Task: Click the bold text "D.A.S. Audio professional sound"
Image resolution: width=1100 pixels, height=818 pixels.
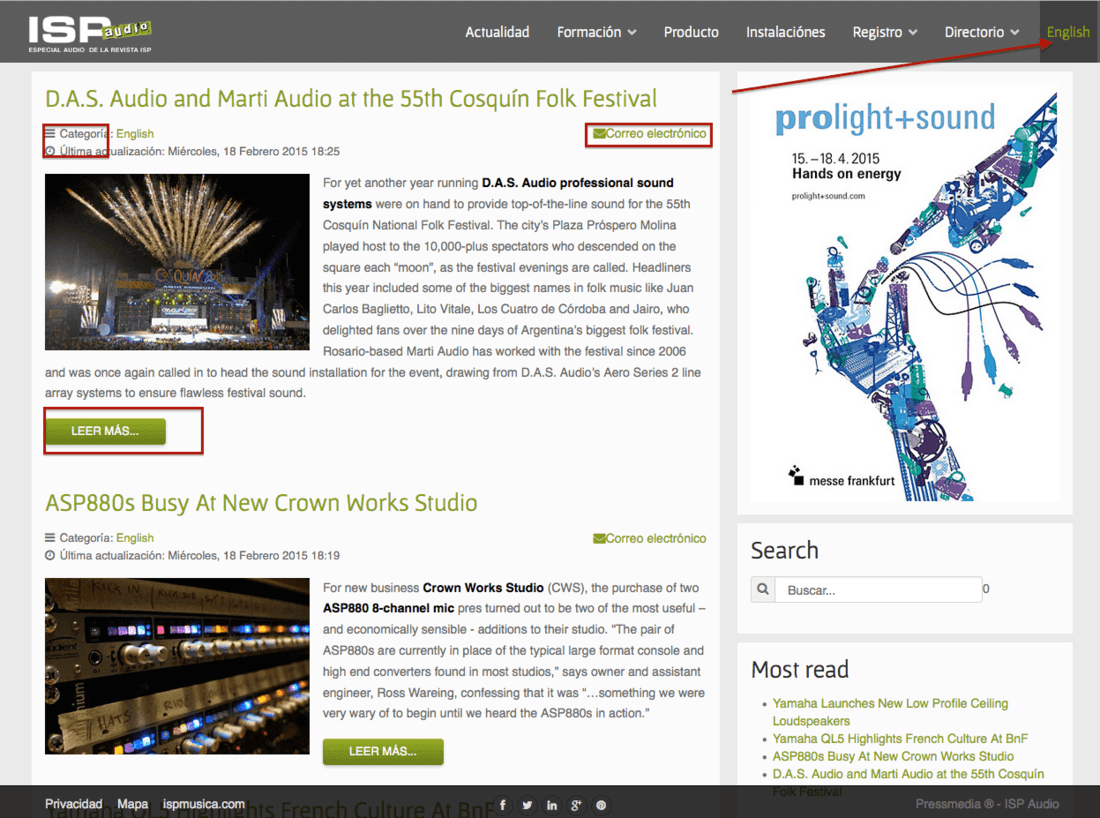Action: point(577,182)
